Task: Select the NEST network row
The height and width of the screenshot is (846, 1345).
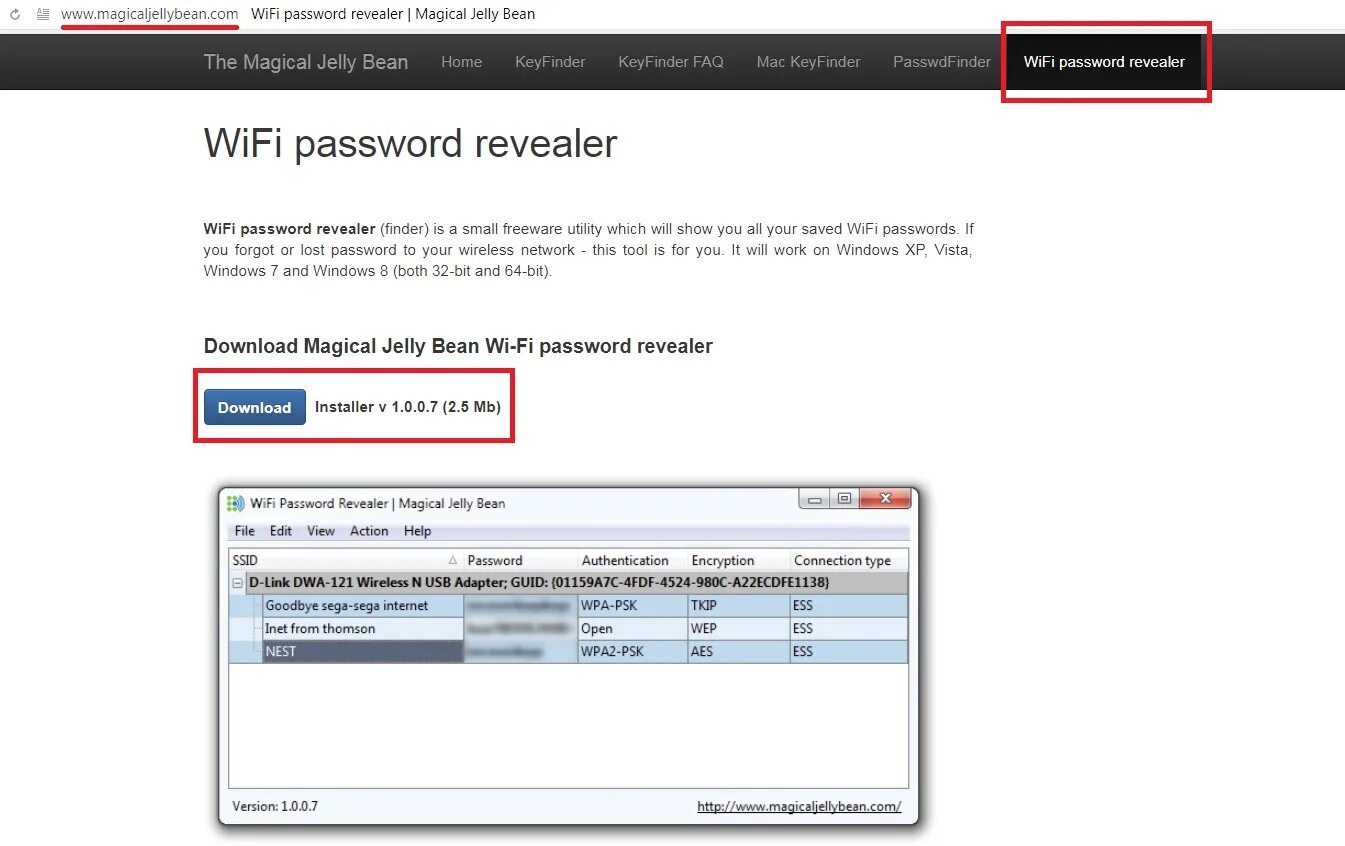Action: 569,652
